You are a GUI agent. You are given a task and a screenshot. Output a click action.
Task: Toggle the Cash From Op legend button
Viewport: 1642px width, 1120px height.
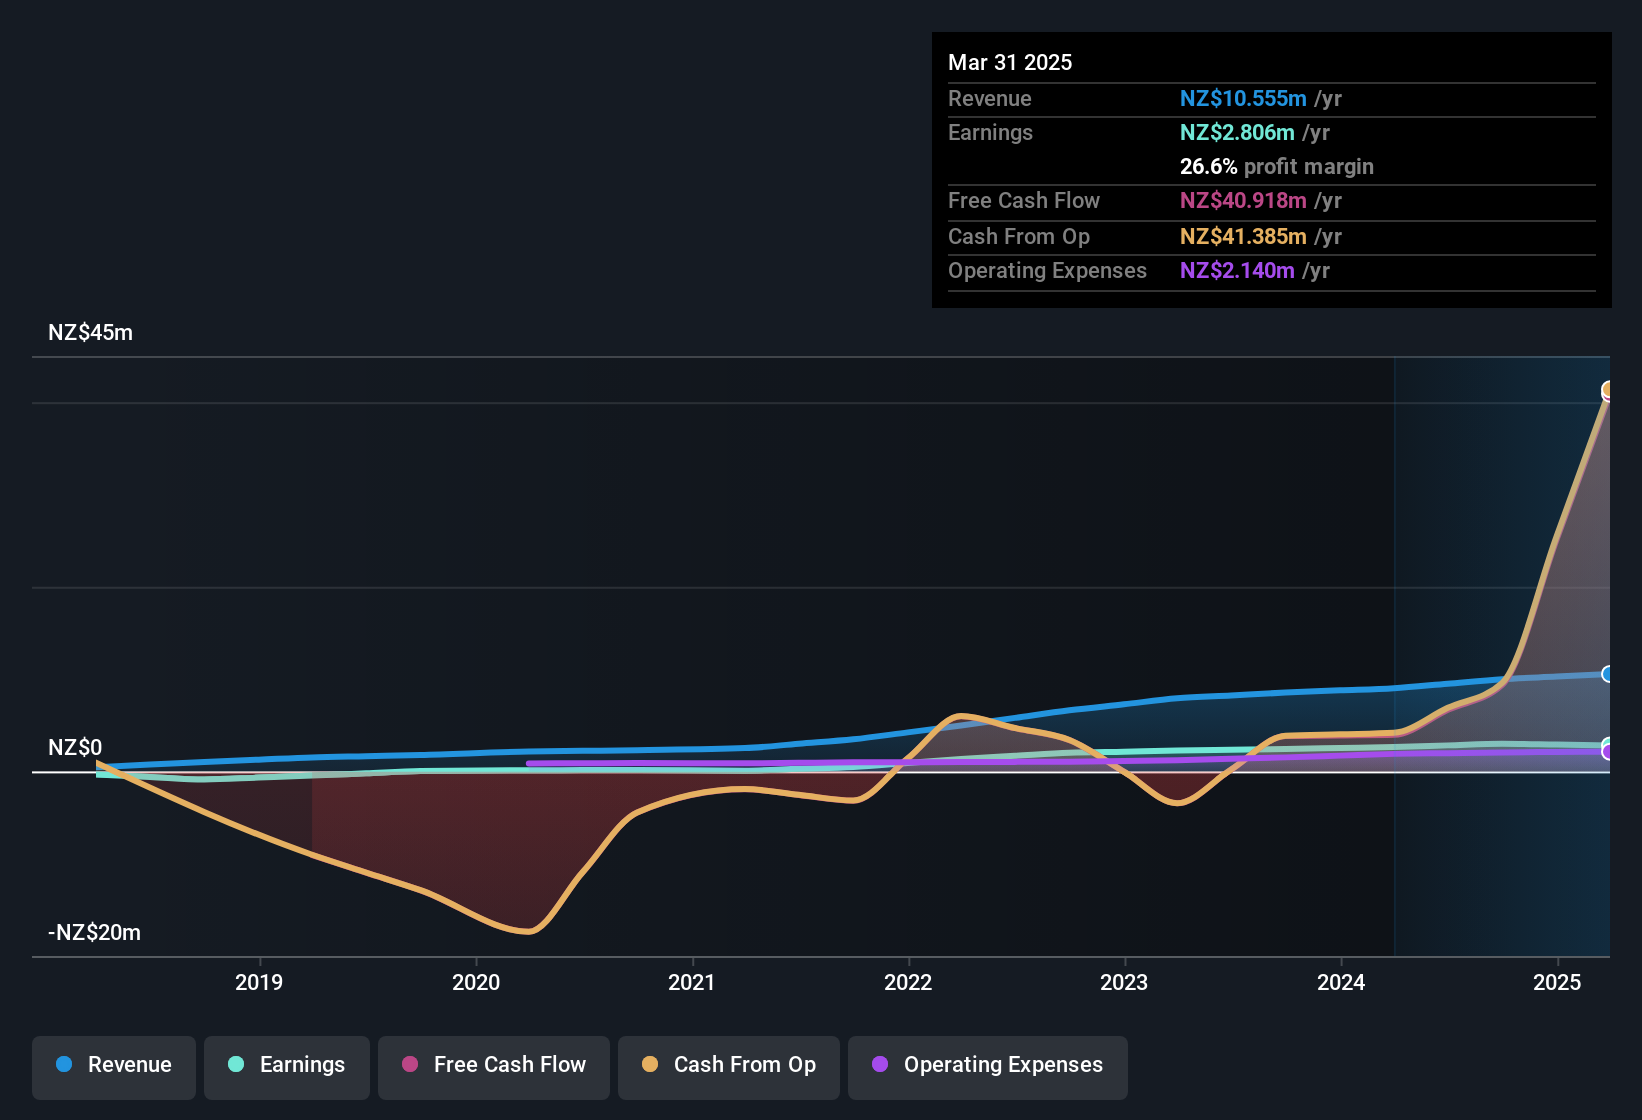[729, 1067]
